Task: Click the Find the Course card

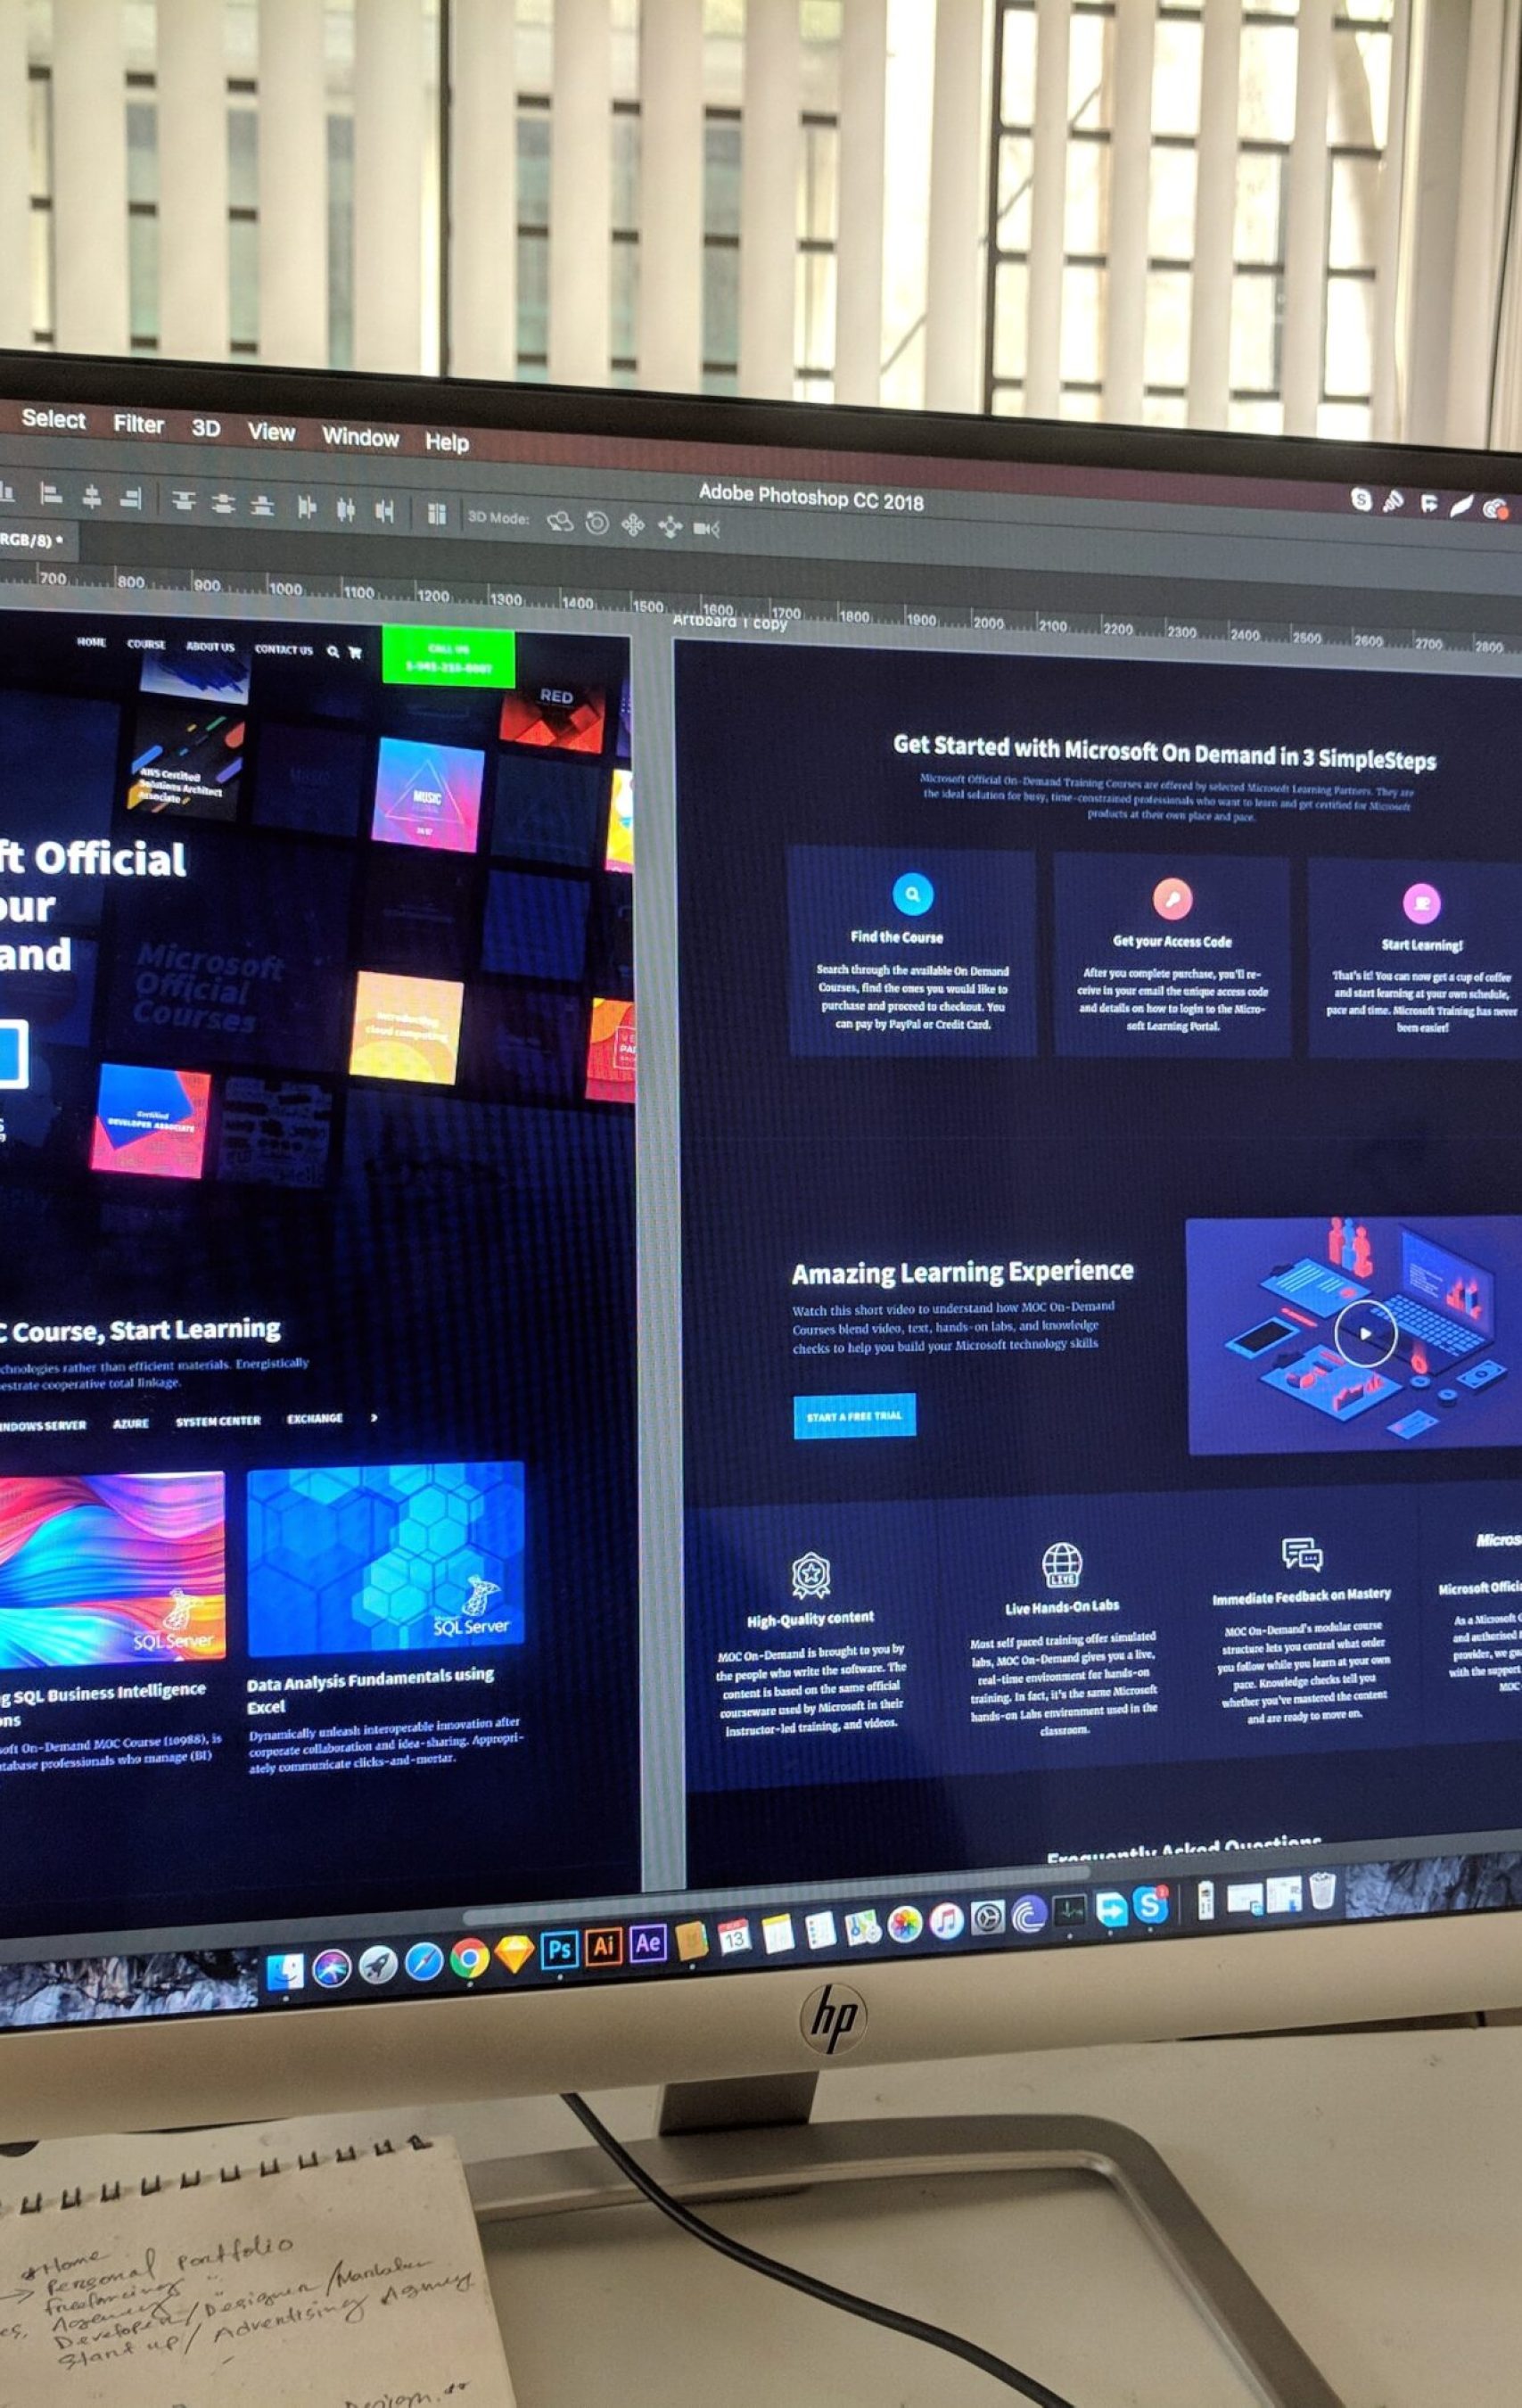Action: click(912, 952)
